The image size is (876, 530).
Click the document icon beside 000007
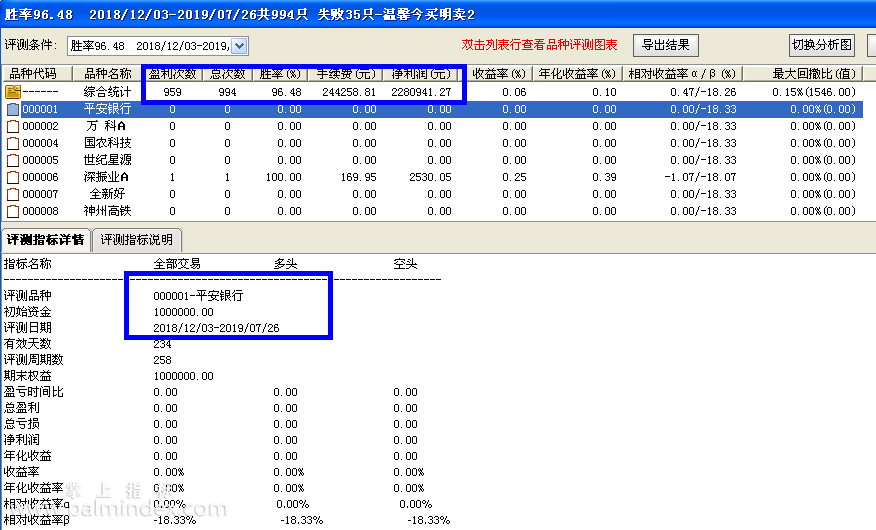tap(13, 194)
